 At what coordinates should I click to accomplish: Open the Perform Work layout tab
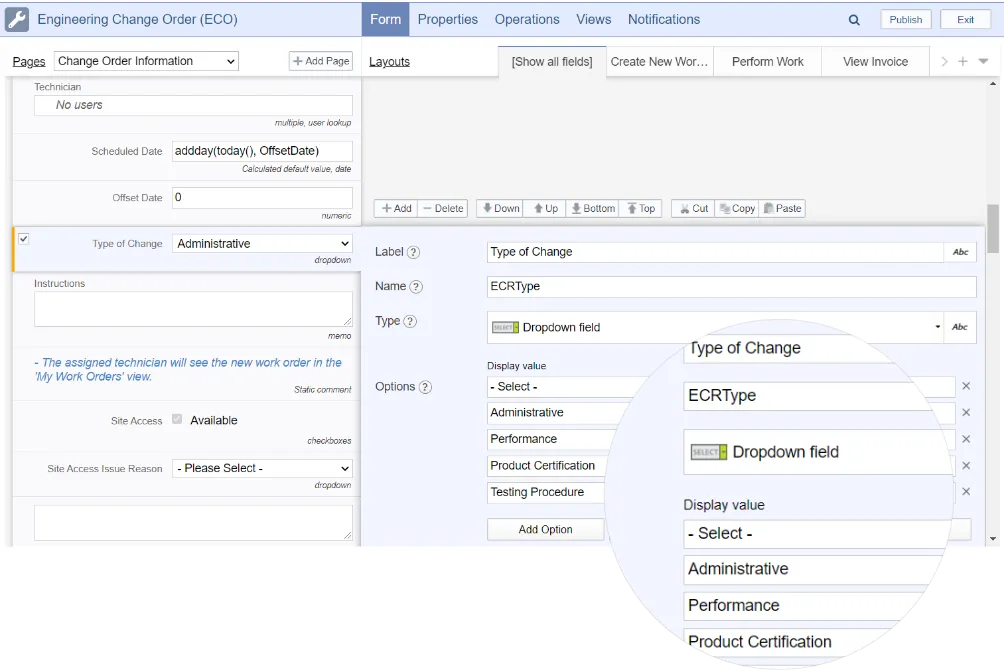[x=767, y=61]
